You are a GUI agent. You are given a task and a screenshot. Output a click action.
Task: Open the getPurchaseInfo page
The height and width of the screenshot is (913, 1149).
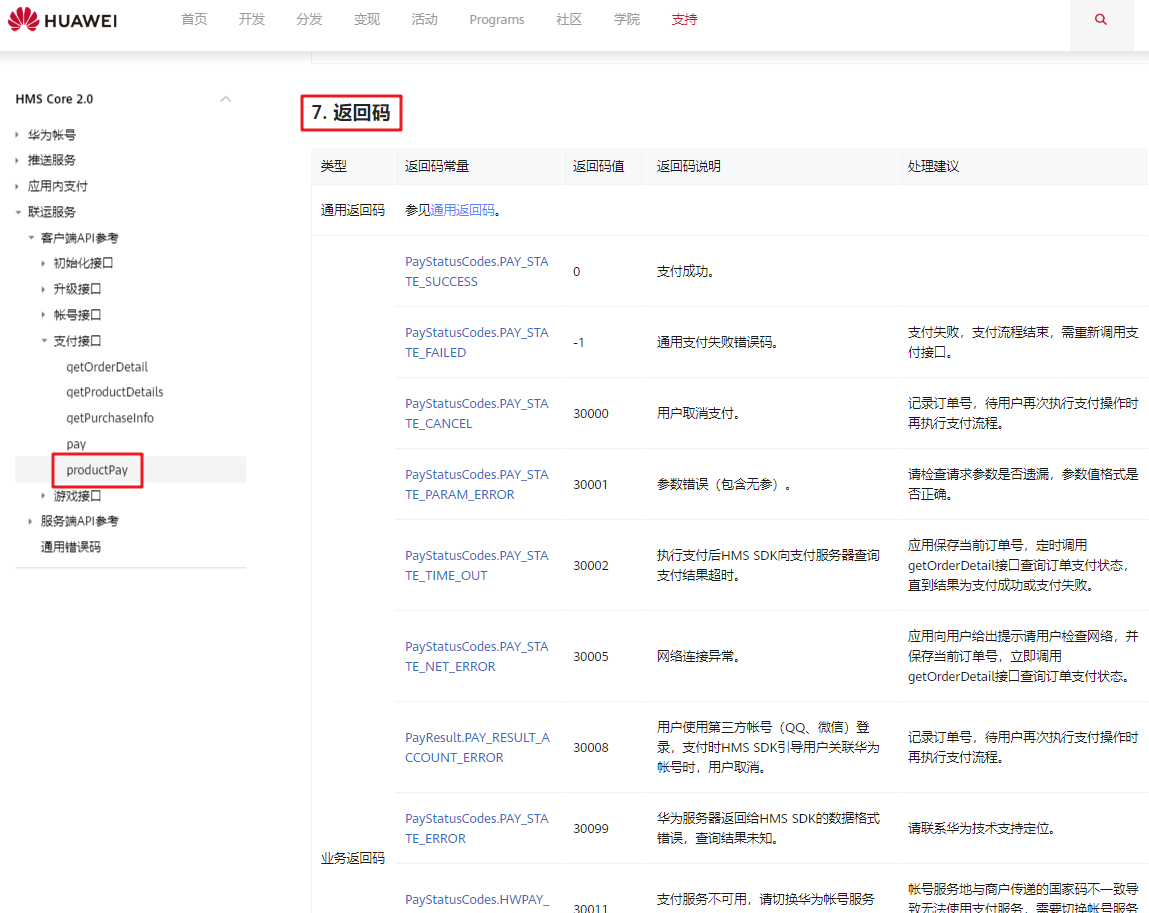click(x=110, y=418)
